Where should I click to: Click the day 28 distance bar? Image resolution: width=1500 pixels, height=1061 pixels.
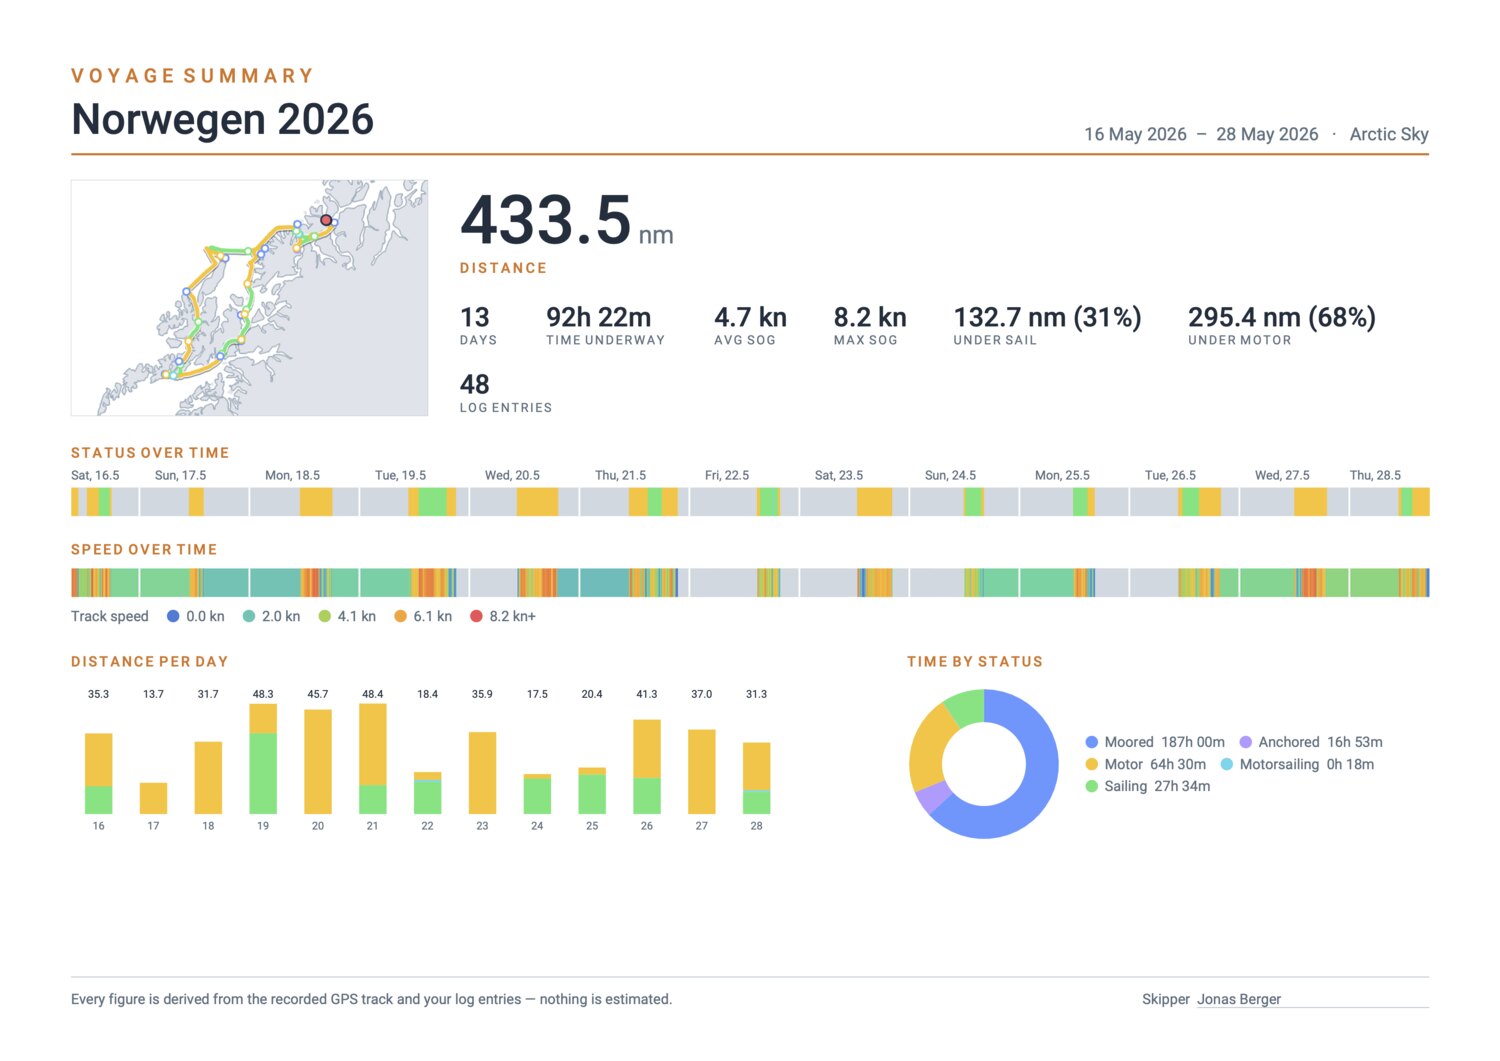point(757,777)
